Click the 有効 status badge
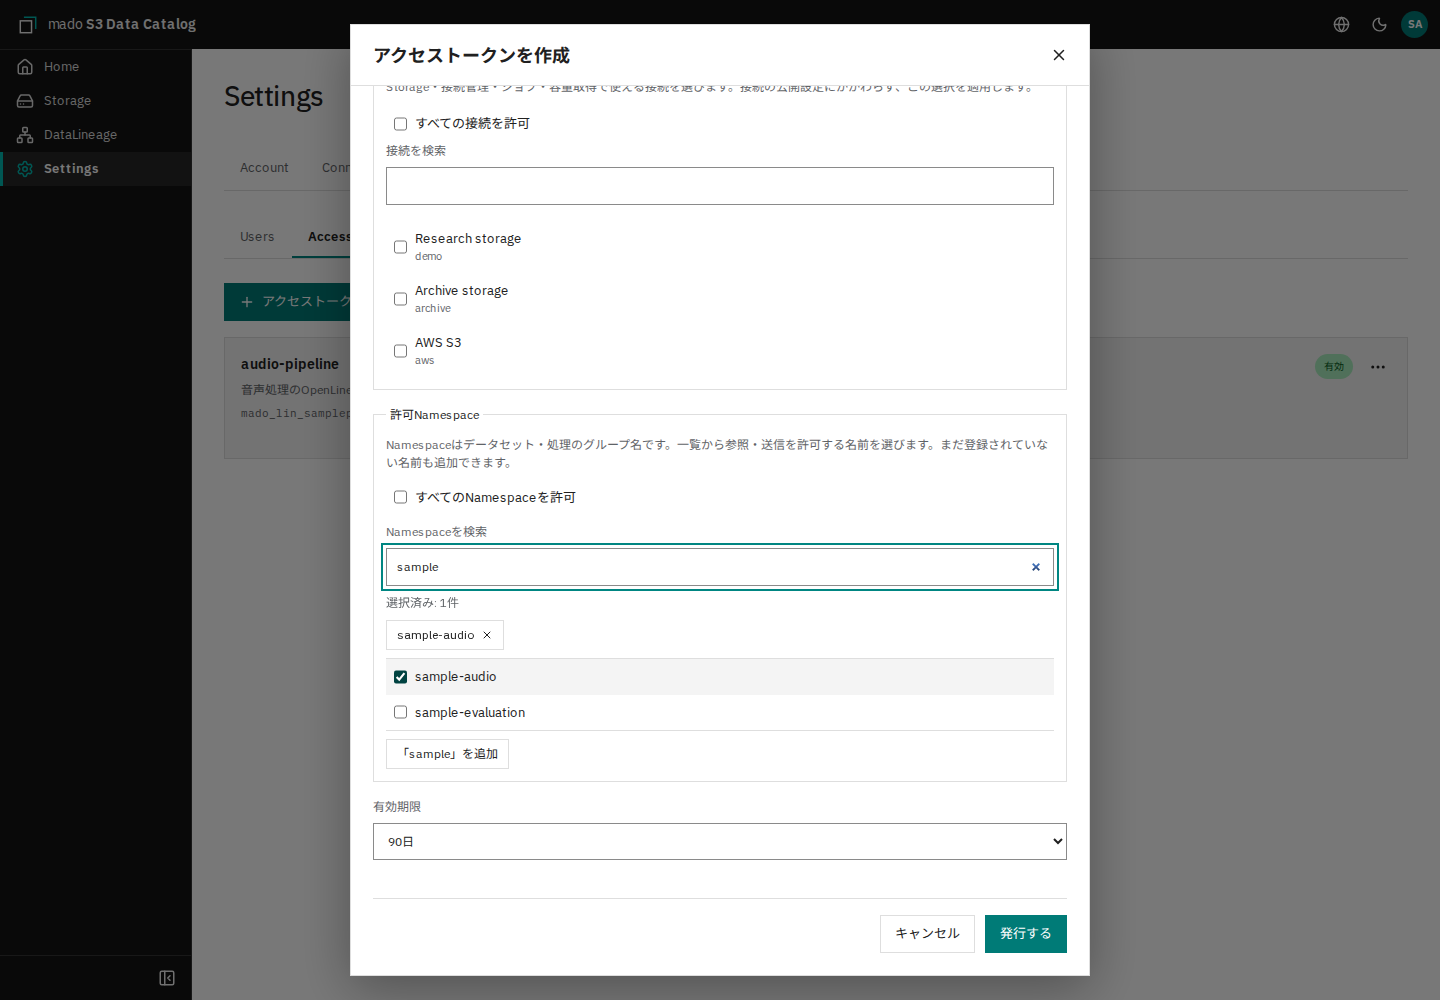Viewport: 1440px width, 1000px height. click(1334, 367)
